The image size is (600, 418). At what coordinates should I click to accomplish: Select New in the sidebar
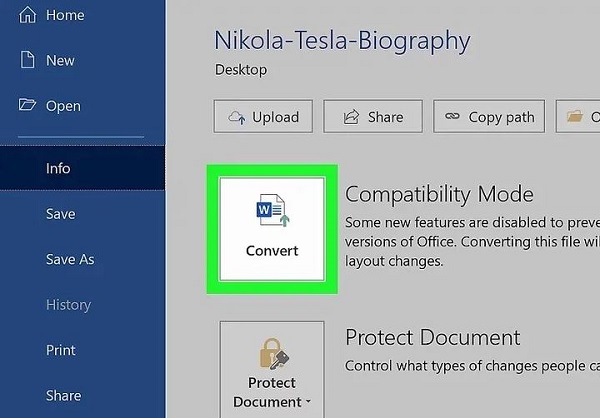point(60,60)
